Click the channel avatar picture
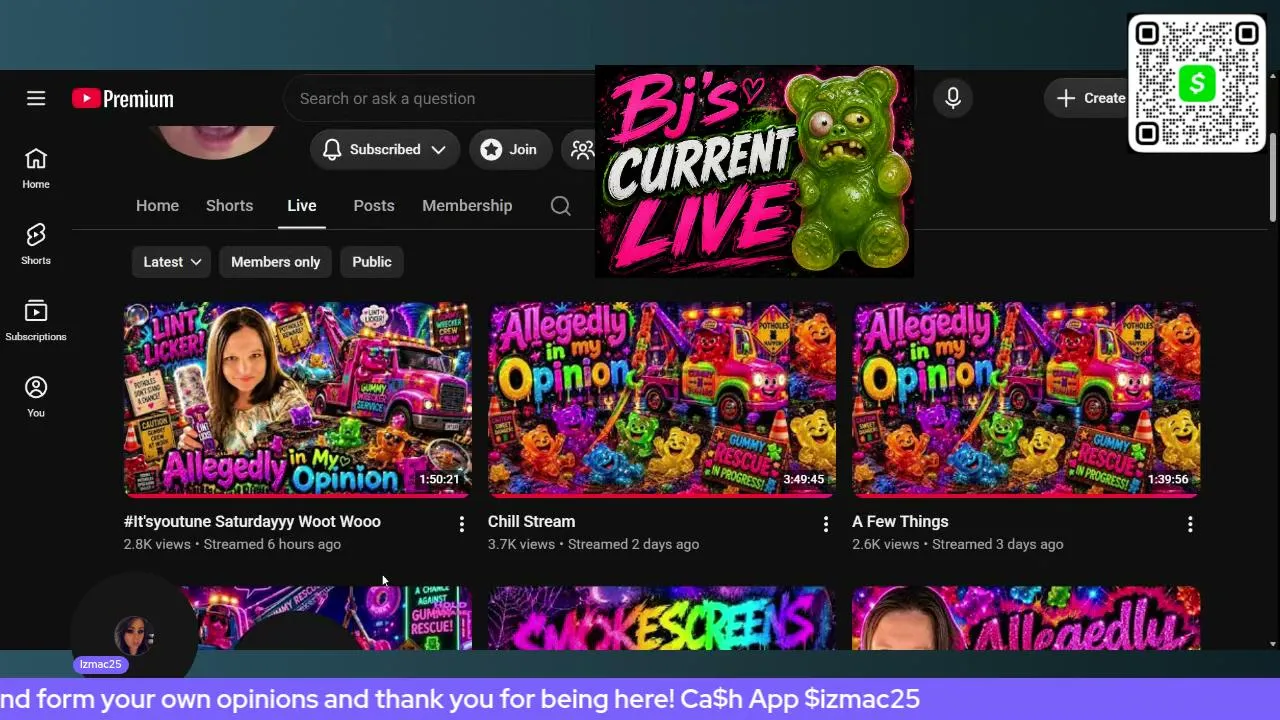Viewport: 1280px width, 720px height. 214,142
